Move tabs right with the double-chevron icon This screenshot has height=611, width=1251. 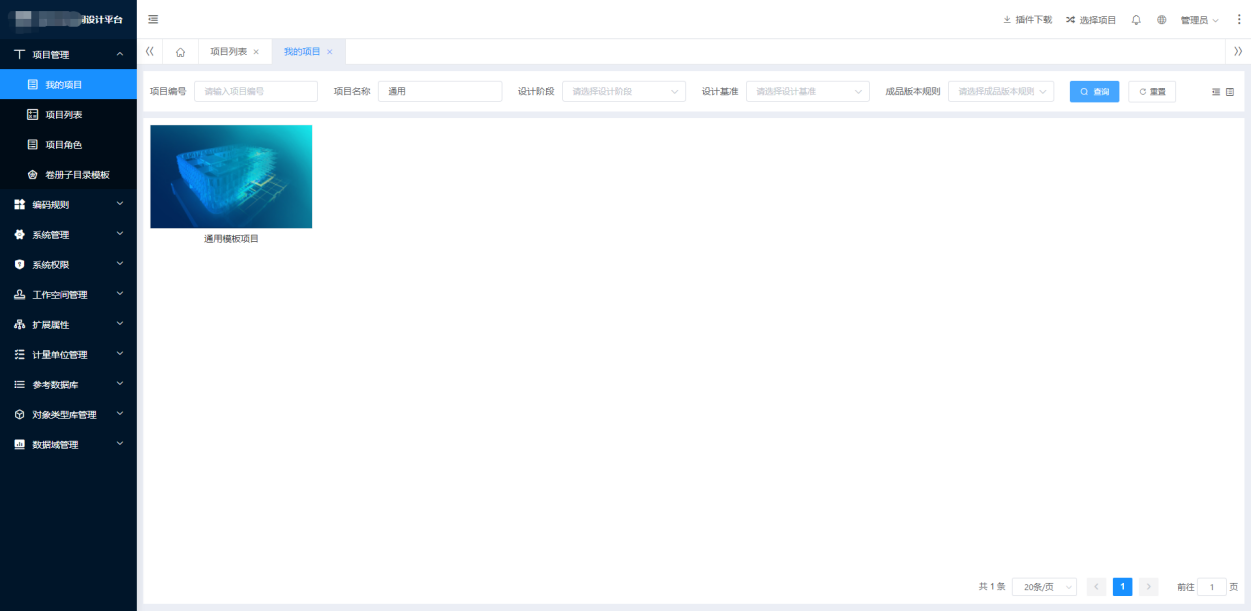[x=1238, y=51]
